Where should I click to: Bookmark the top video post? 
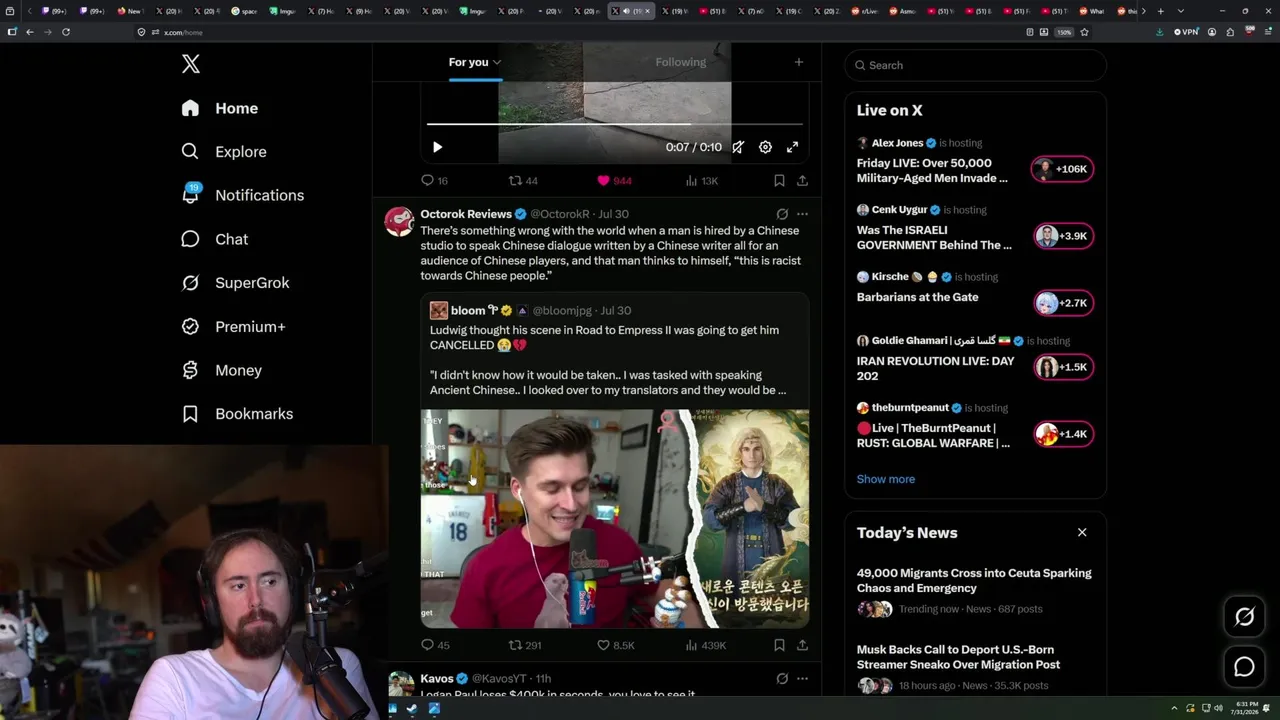click(779, 181)
